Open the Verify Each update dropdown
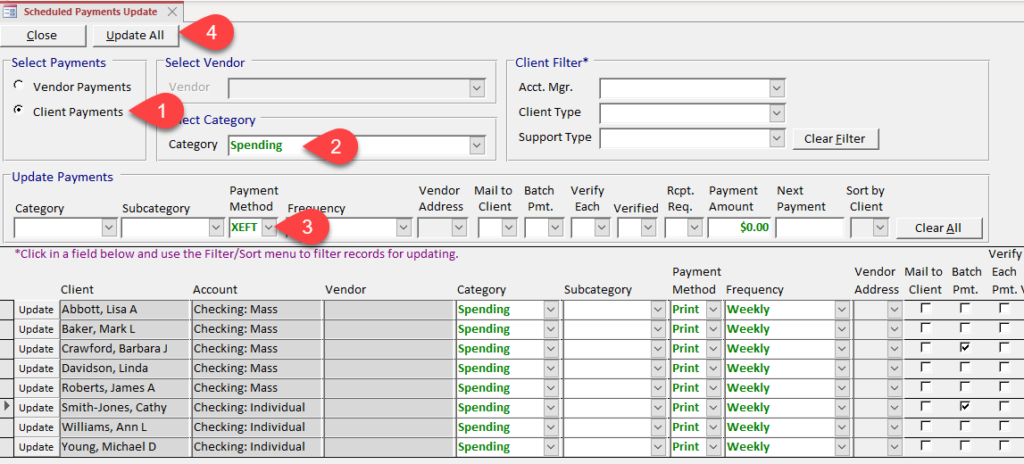 click(602, 227)
